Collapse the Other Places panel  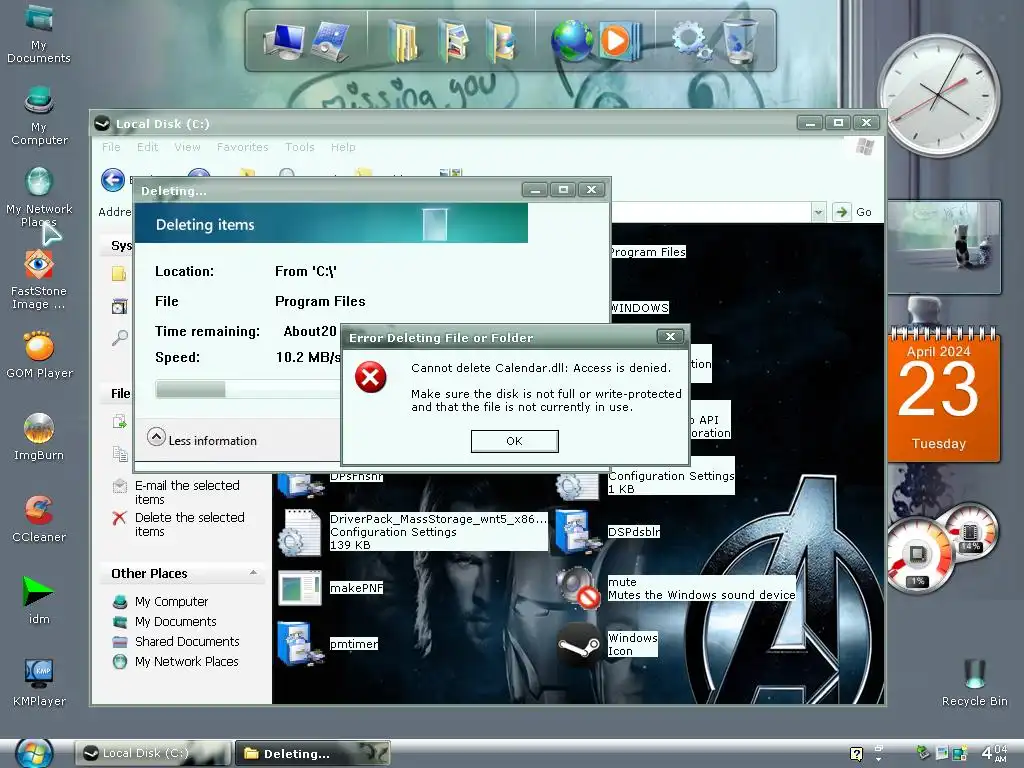point(253,573)
